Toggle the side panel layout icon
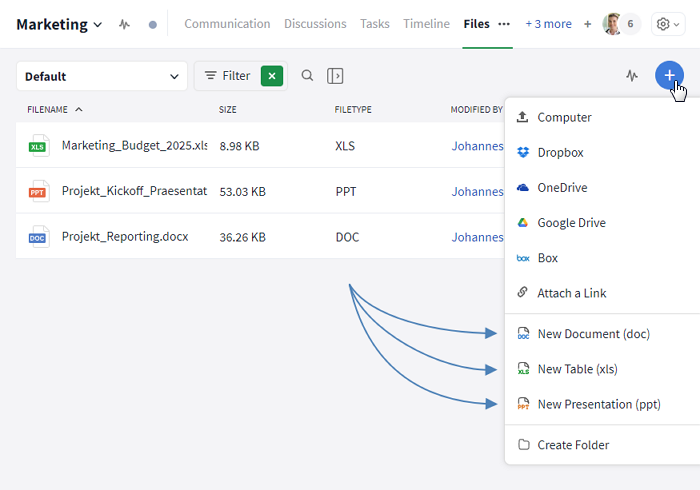This screenshot has height=490, width=700. 335,76
